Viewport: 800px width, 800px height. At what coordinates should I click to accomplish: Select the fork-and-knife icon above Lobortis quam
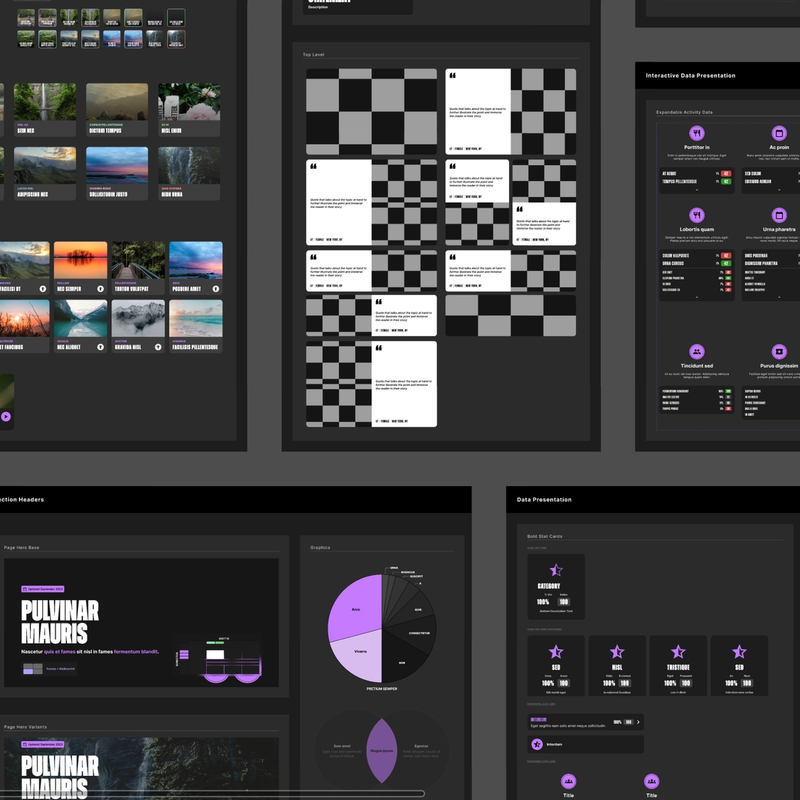tap(696, 215)
